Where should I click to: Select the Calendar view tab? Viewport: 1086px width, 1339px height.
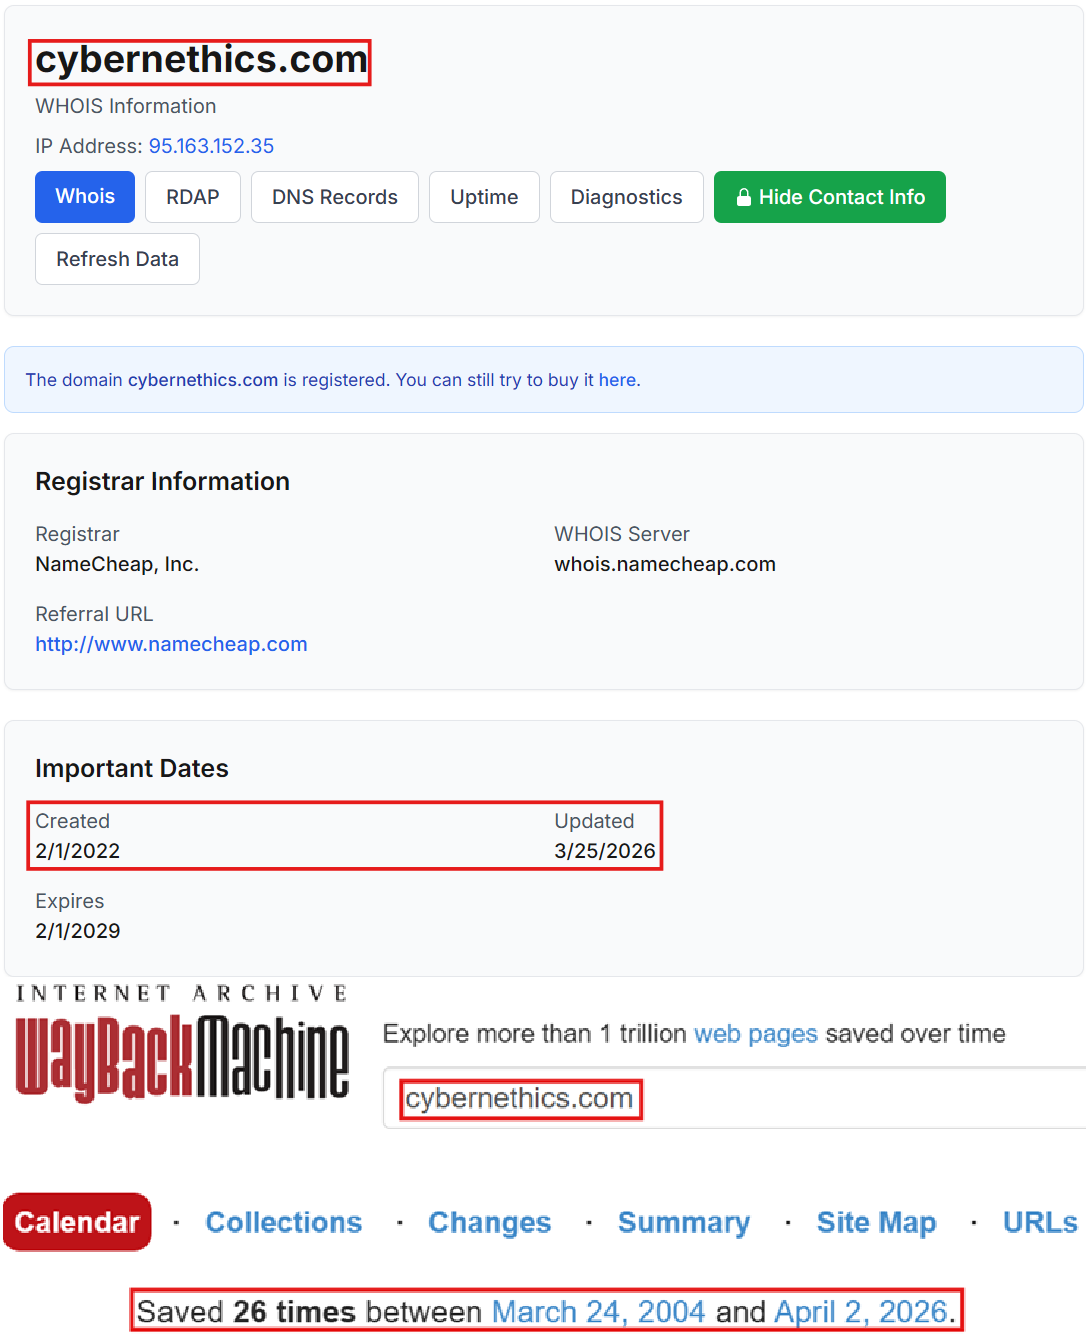77,1222
